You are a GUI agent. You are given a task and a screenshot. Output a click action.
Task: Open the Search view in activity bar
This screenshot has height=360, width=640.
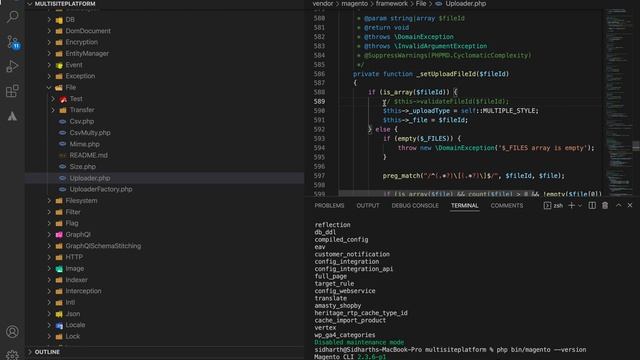(x=12, y=17)
